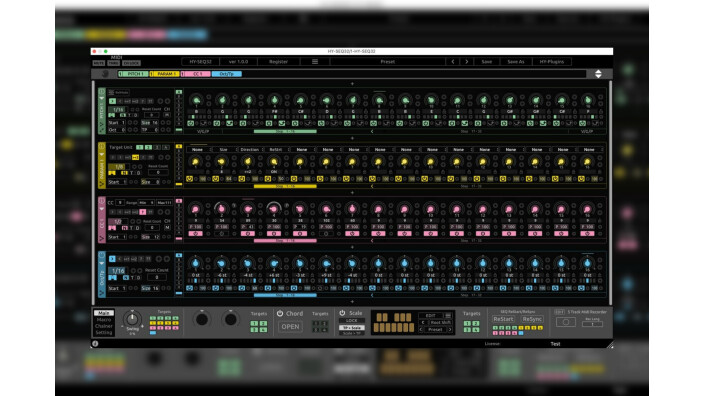Click the Swing knob
Viewport: 704px width, 396px height.
point(132,319)
